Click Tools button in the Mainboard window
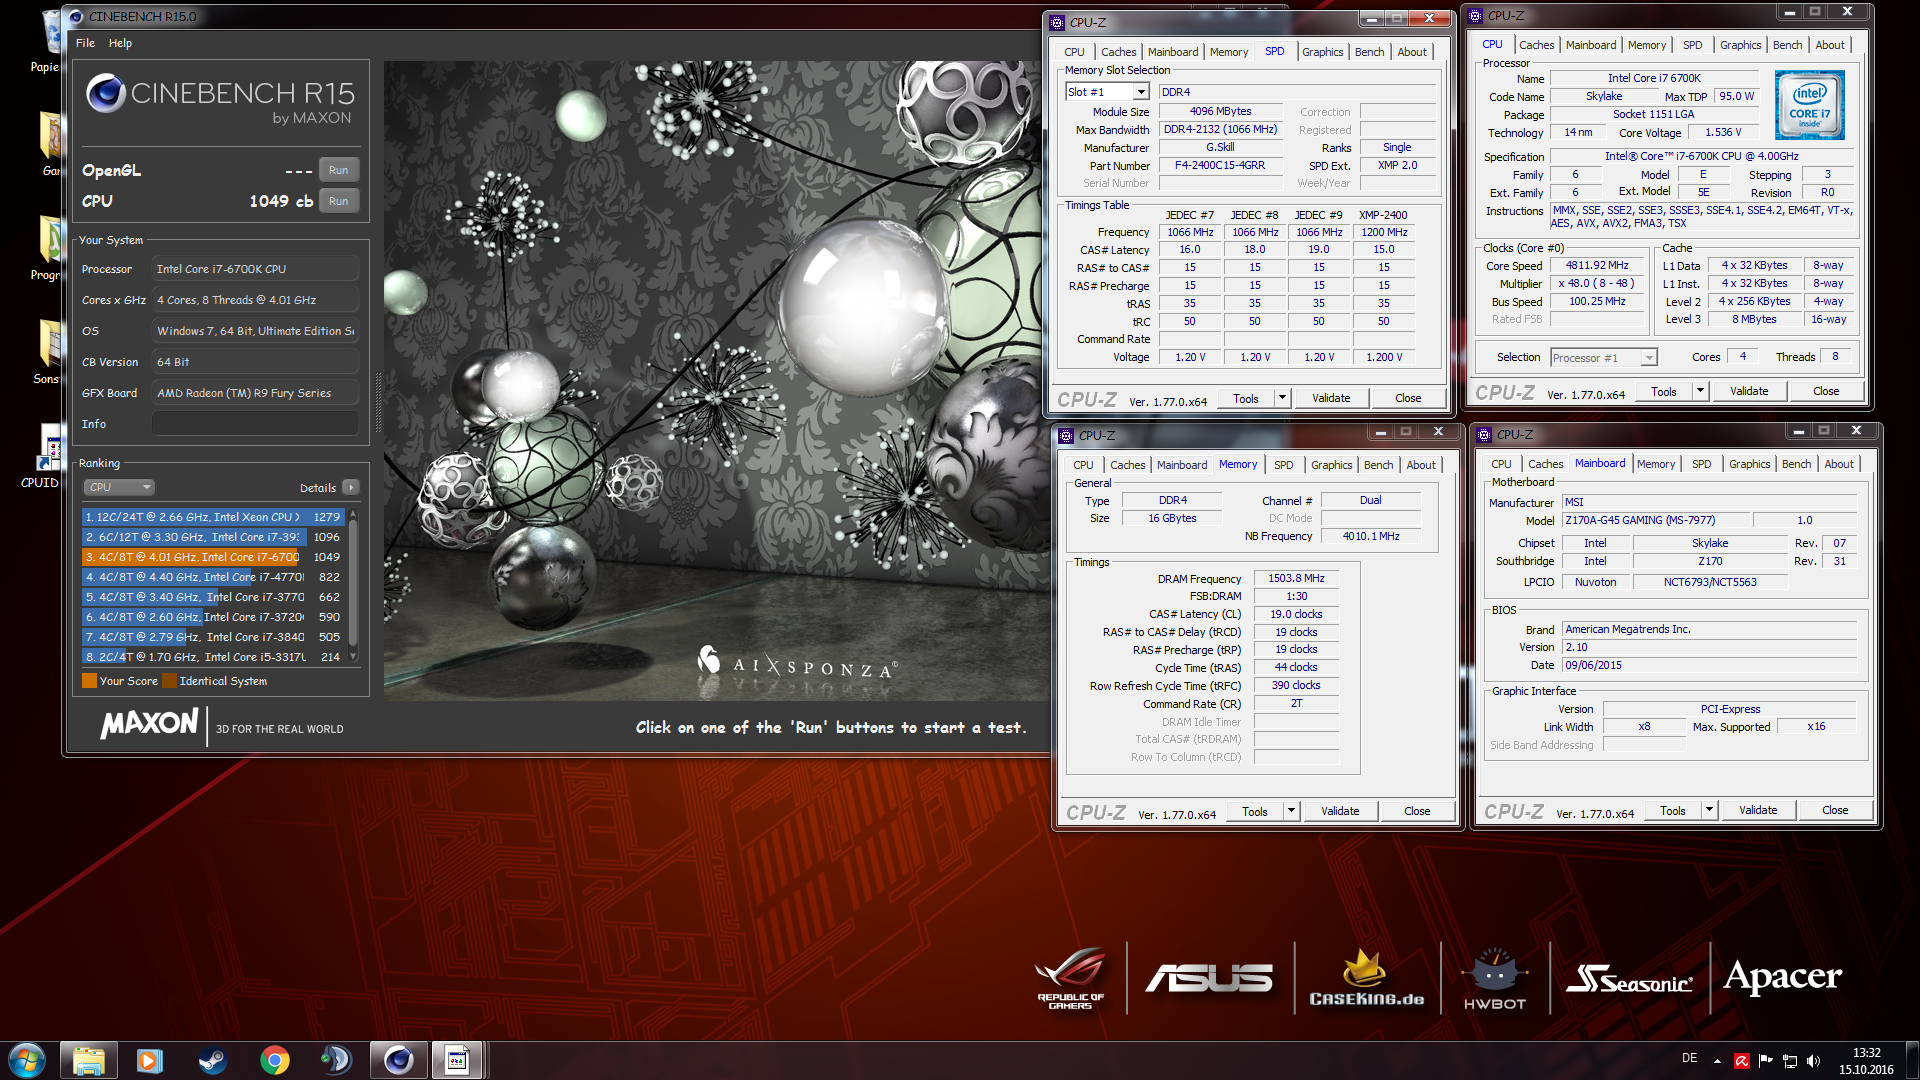This screenshot has width=1920, height=1080. [x=1673, y=810]
